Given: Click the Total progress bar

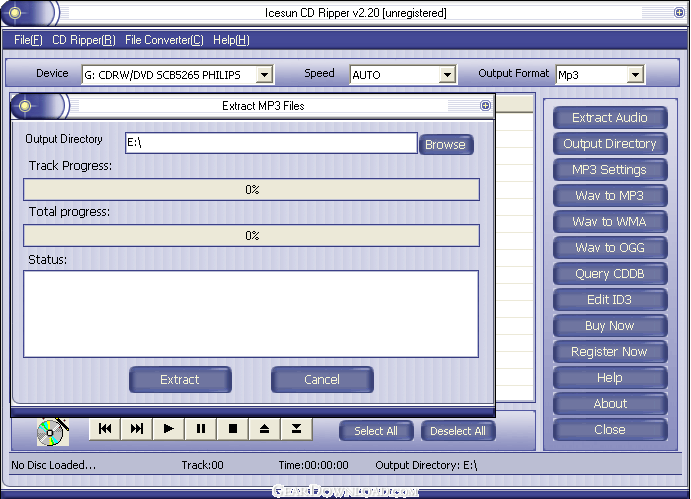Looking at the screenshot, I should point(251,235).
